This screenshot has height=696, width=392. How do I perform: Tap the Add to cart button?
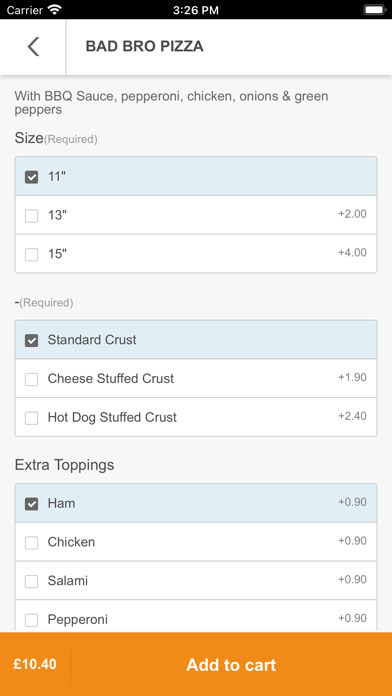point(231,664)
